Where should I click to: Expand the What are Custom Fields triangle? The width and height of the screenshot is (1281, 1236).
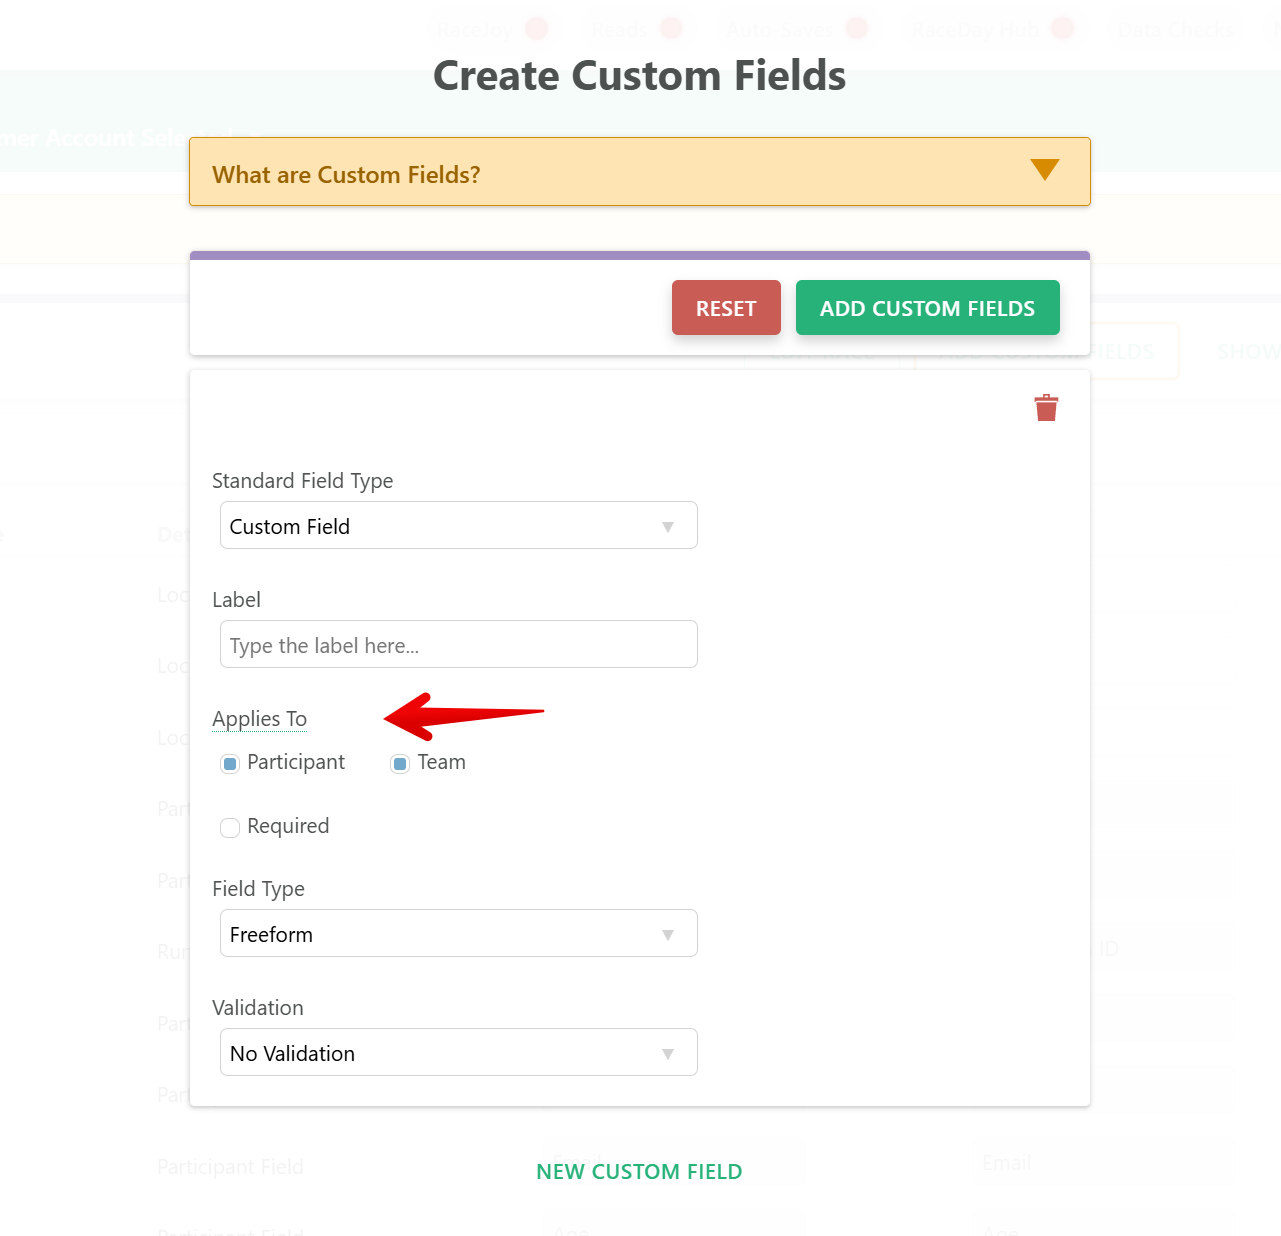1045,170
